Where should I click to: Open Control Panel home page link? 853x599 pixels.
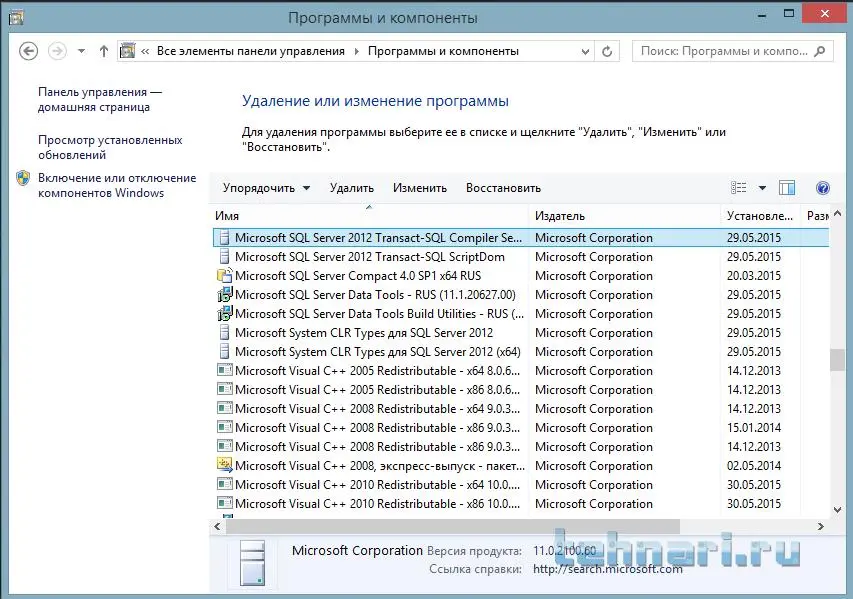(x=100, y=100)
